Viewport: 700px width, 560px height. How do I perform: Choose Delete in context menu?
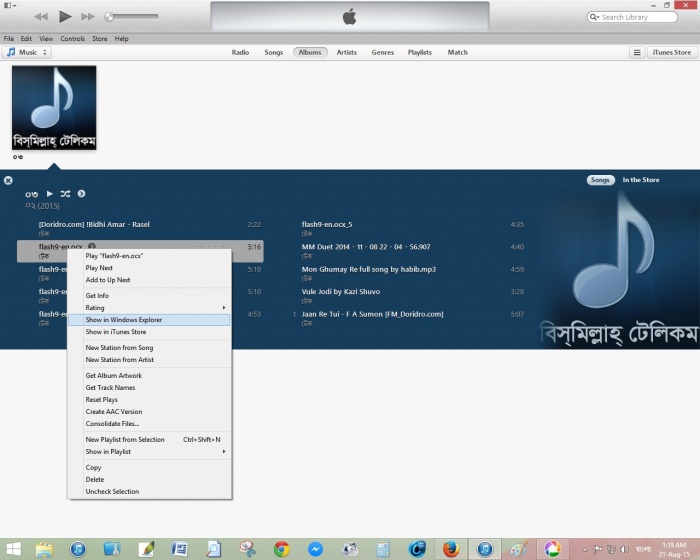[150, 480]
